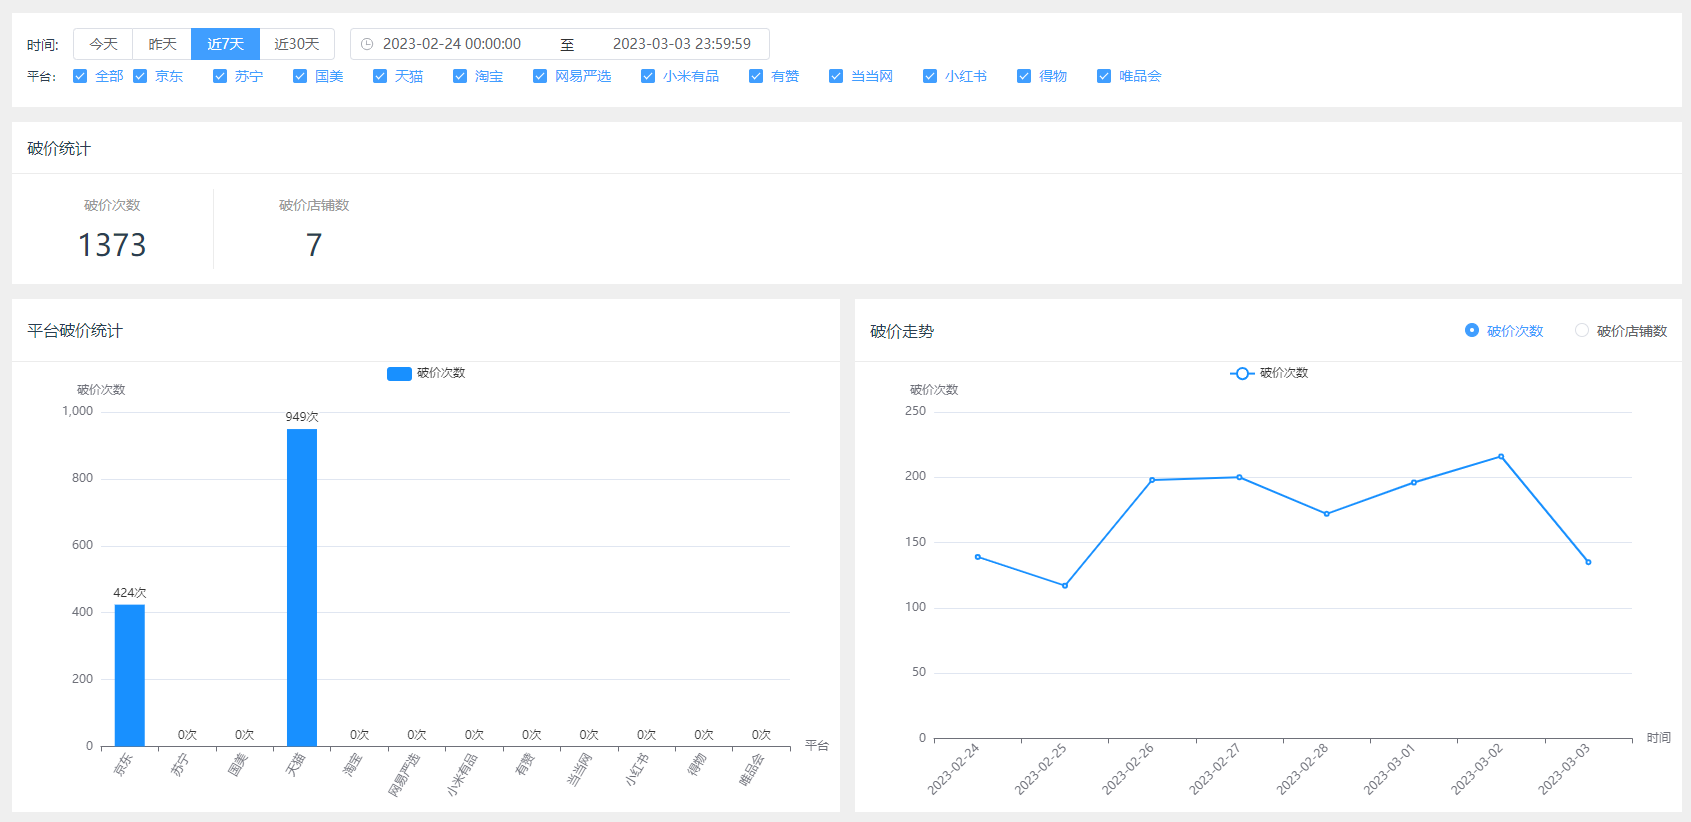Click the line chart point for 2023-02-28
This screenshot has width=1691, height=822.
pos(1327,514)
